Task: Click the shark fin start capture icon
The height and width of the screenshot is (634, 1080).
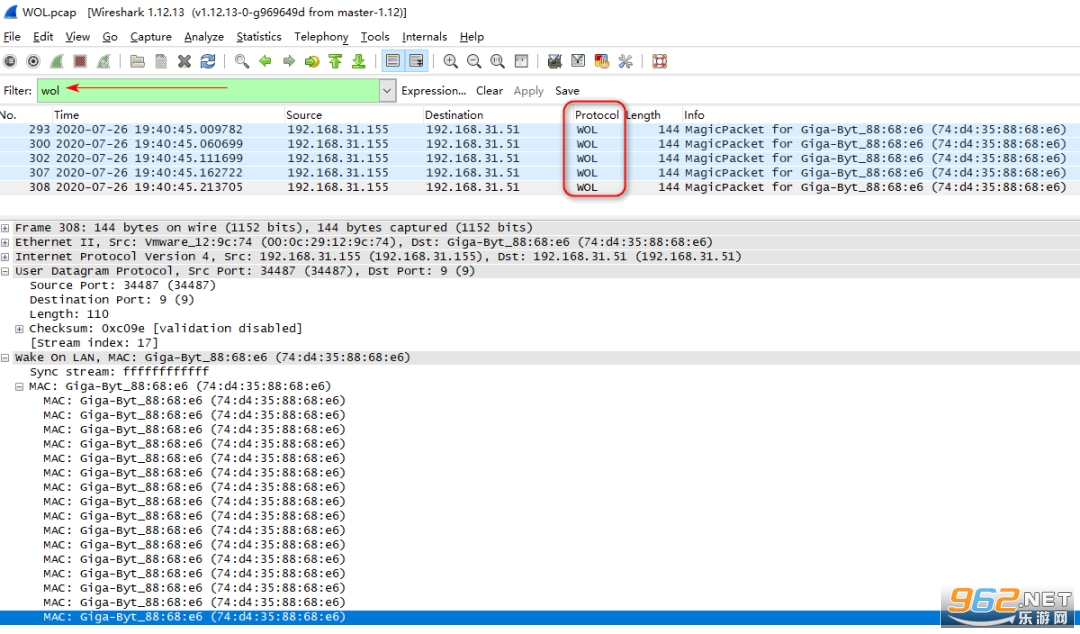Action: pos(57,62)
